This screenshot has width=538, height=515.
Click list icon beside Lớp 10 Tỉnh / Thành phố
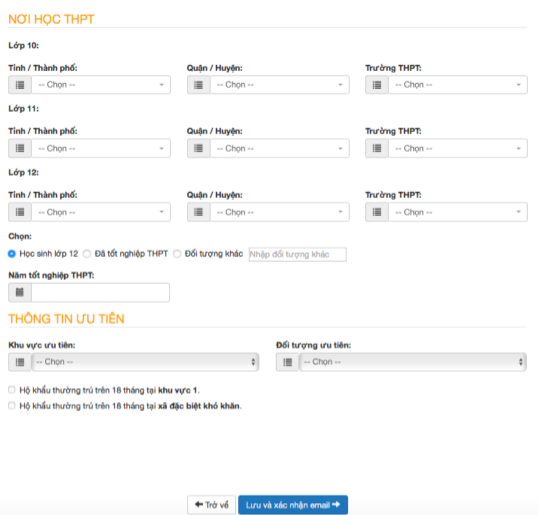click(20, 85)
